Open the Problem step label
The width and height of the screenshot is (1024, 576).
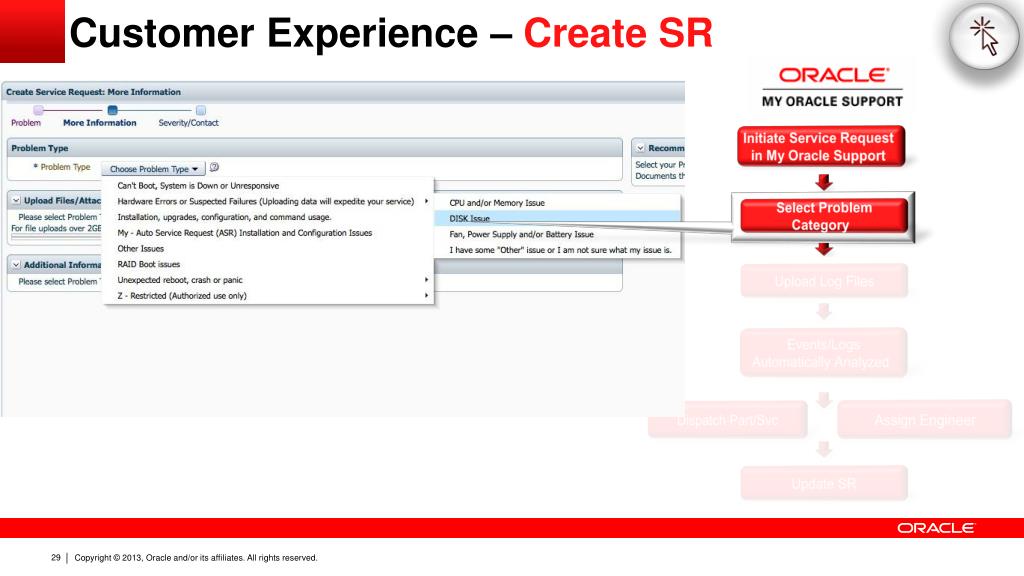click(26, 123)
